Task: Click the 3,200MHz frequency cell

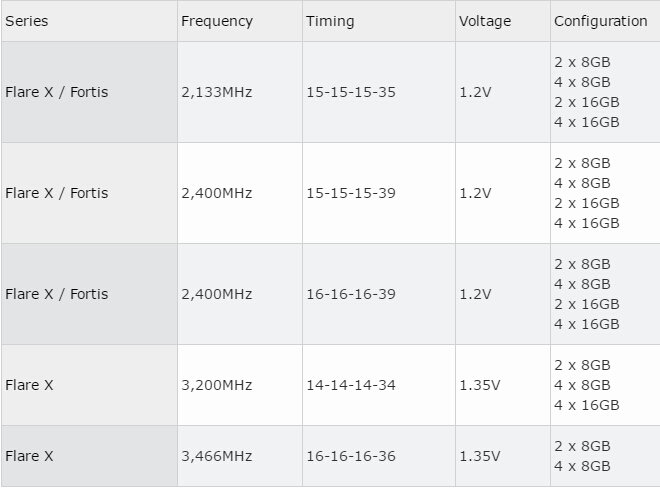Action: coord(240,385)
